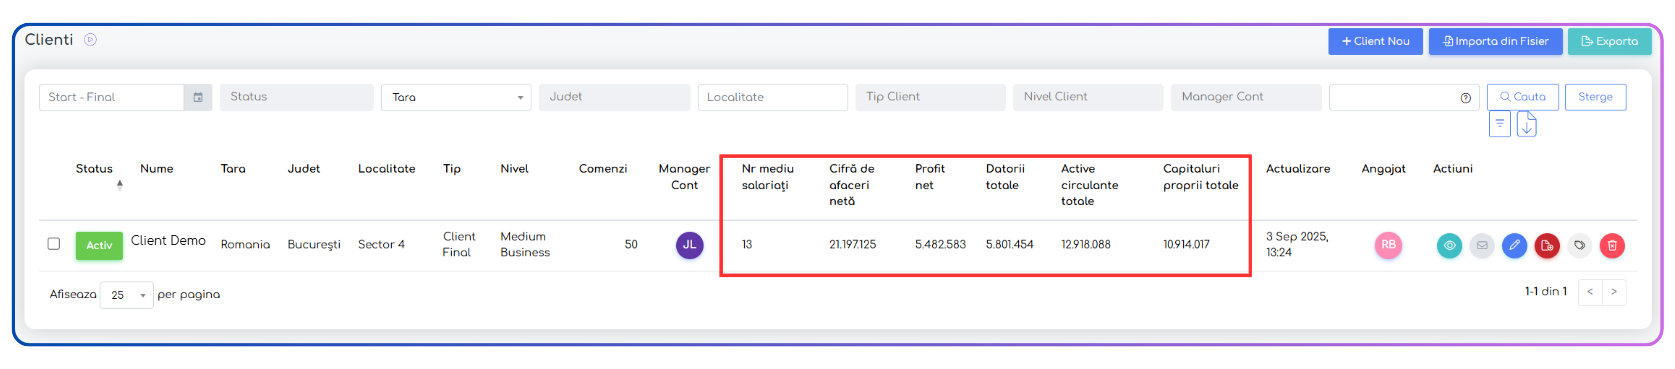The height and width of the screenshot is (369, 1675).
Task: Click the Romania country cell
Action: pyautogui.click(x=245, y=245)
